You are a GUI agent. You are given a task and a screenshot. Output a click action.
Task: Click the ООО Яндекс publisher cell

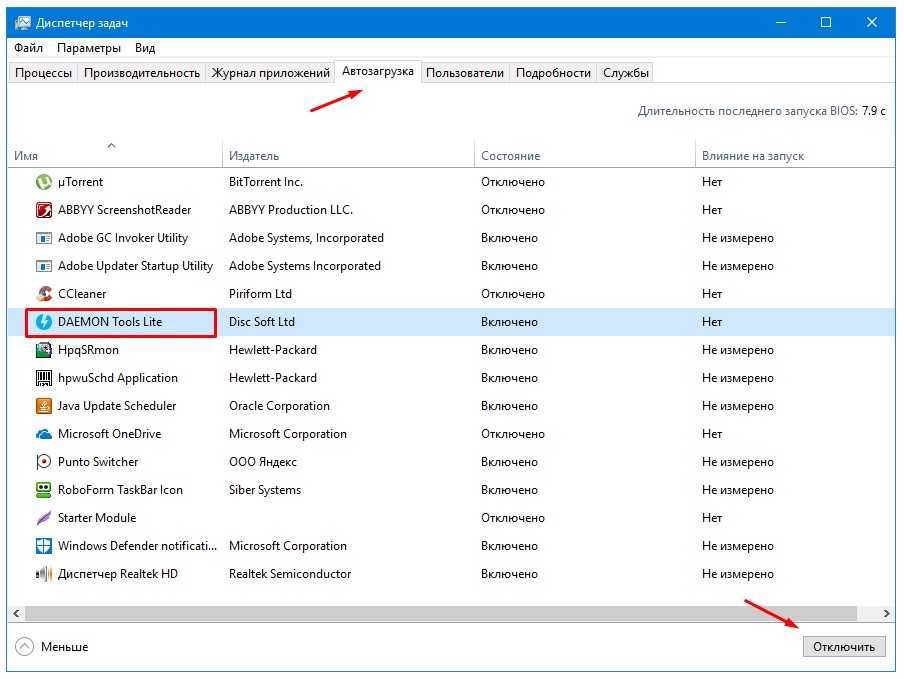(263, 462)
